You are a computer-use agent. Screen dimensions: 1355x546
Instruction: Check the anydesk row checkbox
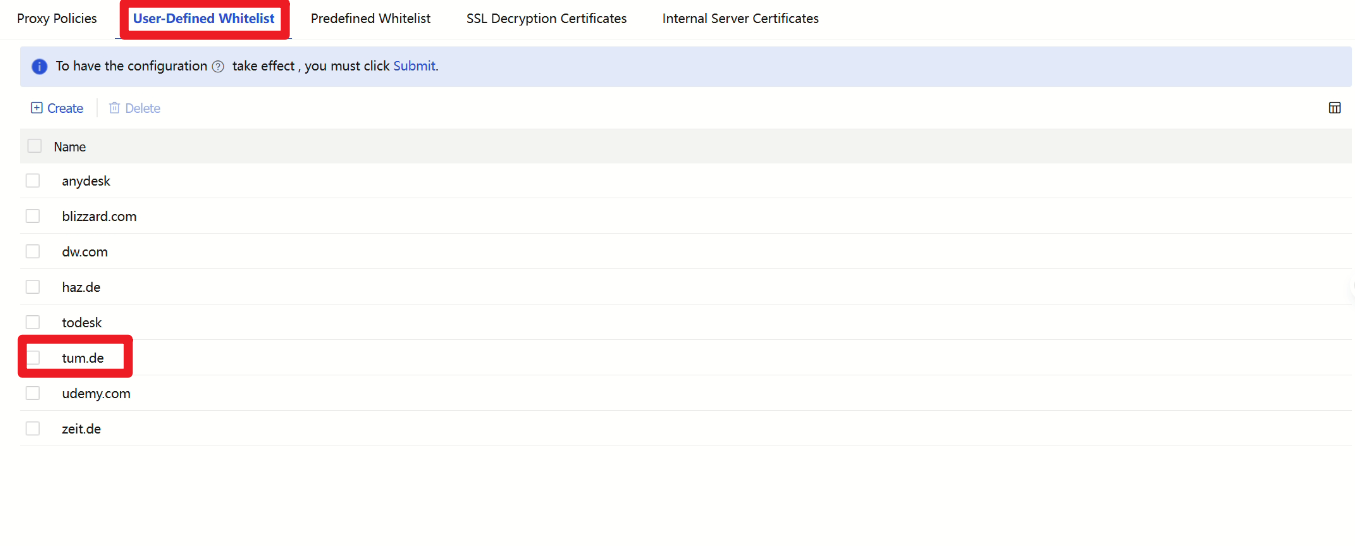coord(33,181)
